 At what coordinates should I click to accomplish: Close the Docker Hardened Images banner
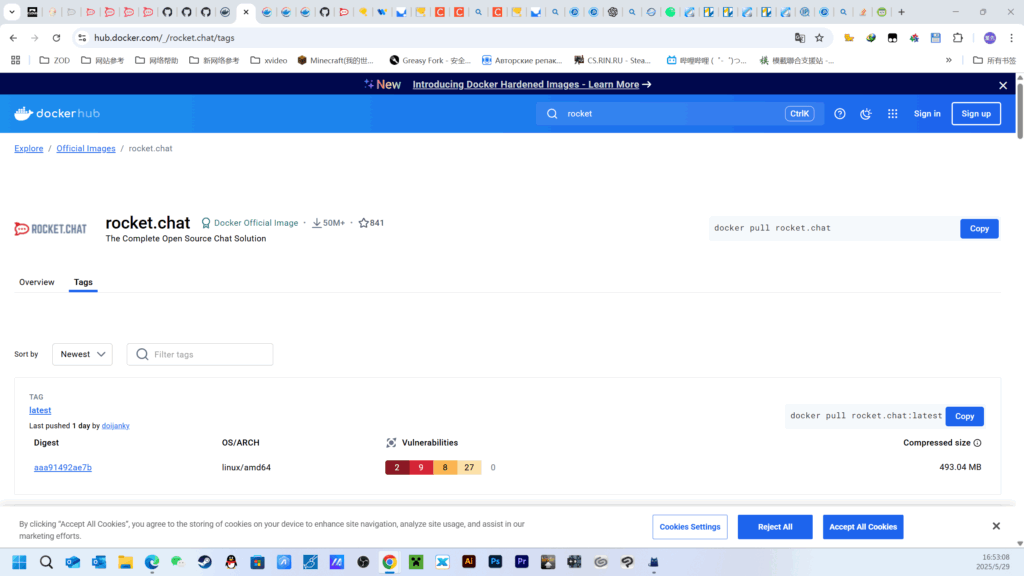tap(1003, 85)
